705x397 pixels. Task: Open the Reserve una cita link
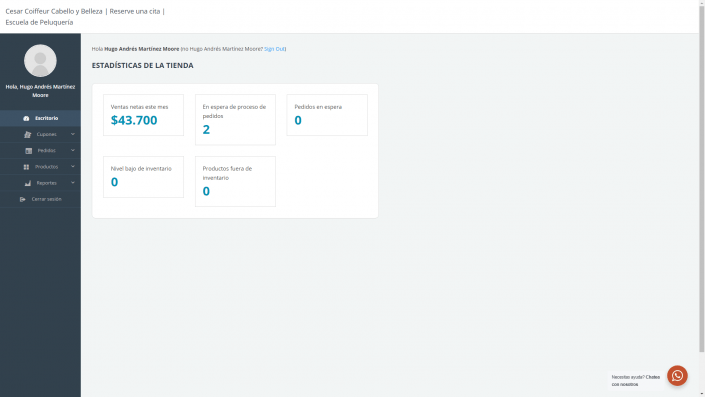tap(135, 11)
